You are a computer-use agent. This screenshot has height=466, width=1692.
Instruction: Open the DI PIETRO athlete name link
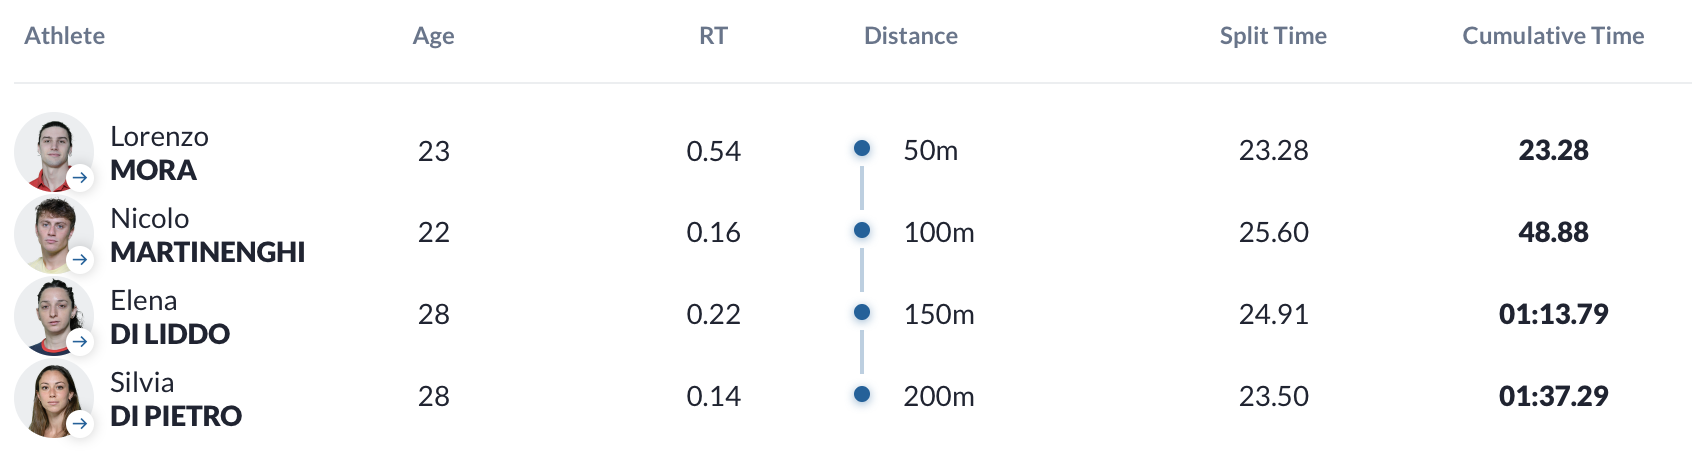tap(176, 416)
